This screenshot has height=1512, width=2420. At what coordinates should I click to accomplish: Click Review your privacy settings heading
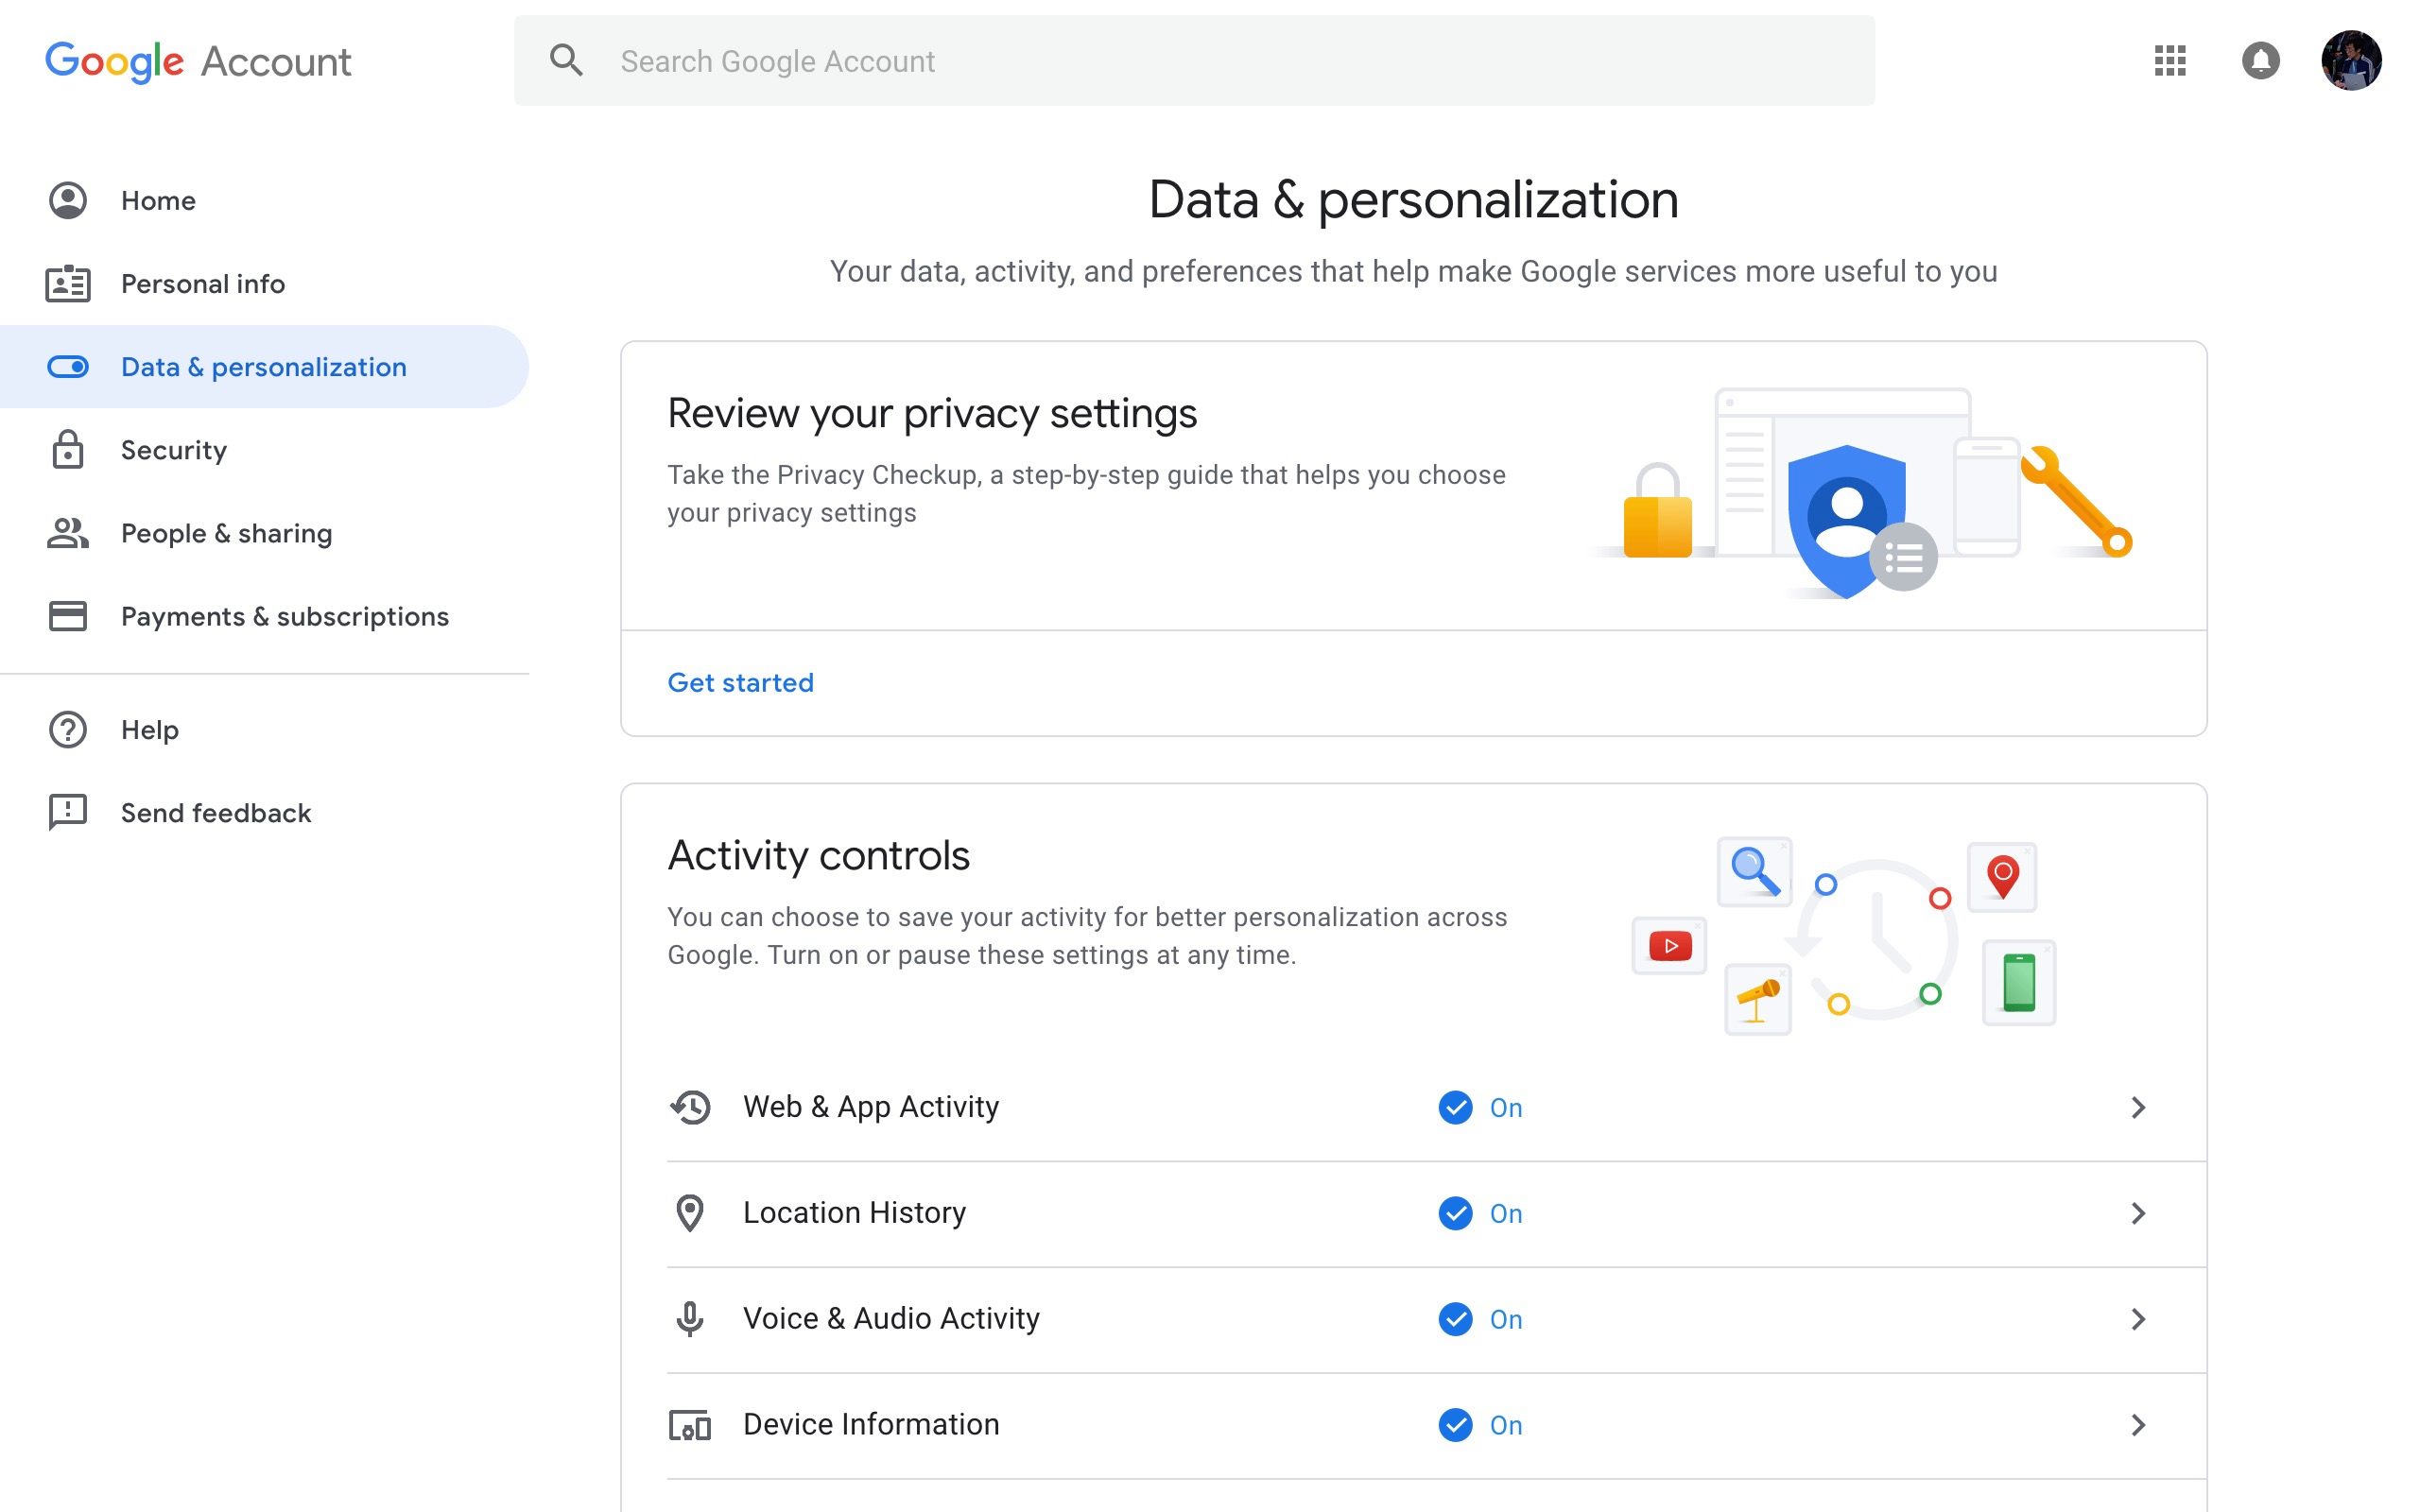pos(932,413)
